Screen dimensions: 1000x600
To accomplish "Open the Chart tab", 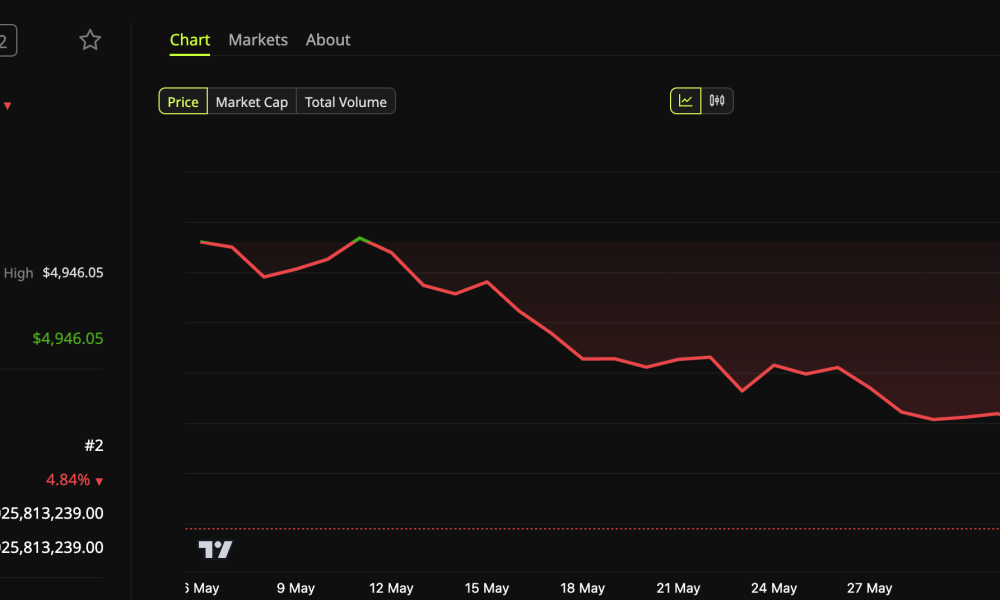I will (189, 40).
